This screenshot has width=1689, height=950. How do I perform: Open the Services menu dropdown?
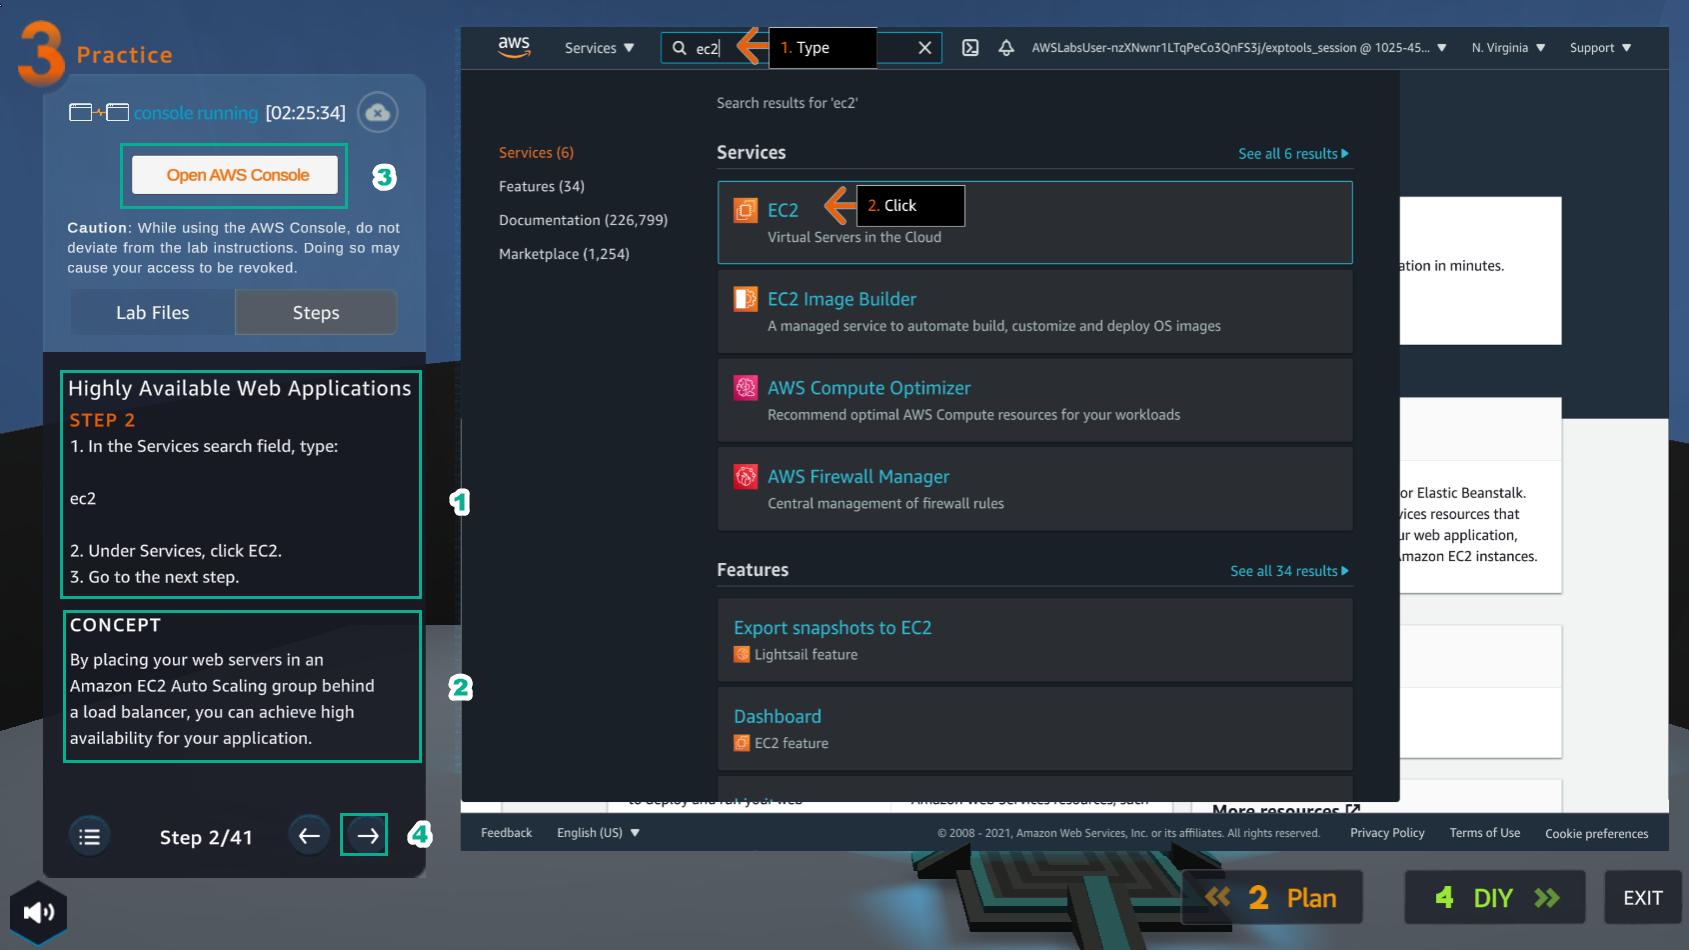click(599, 48)
